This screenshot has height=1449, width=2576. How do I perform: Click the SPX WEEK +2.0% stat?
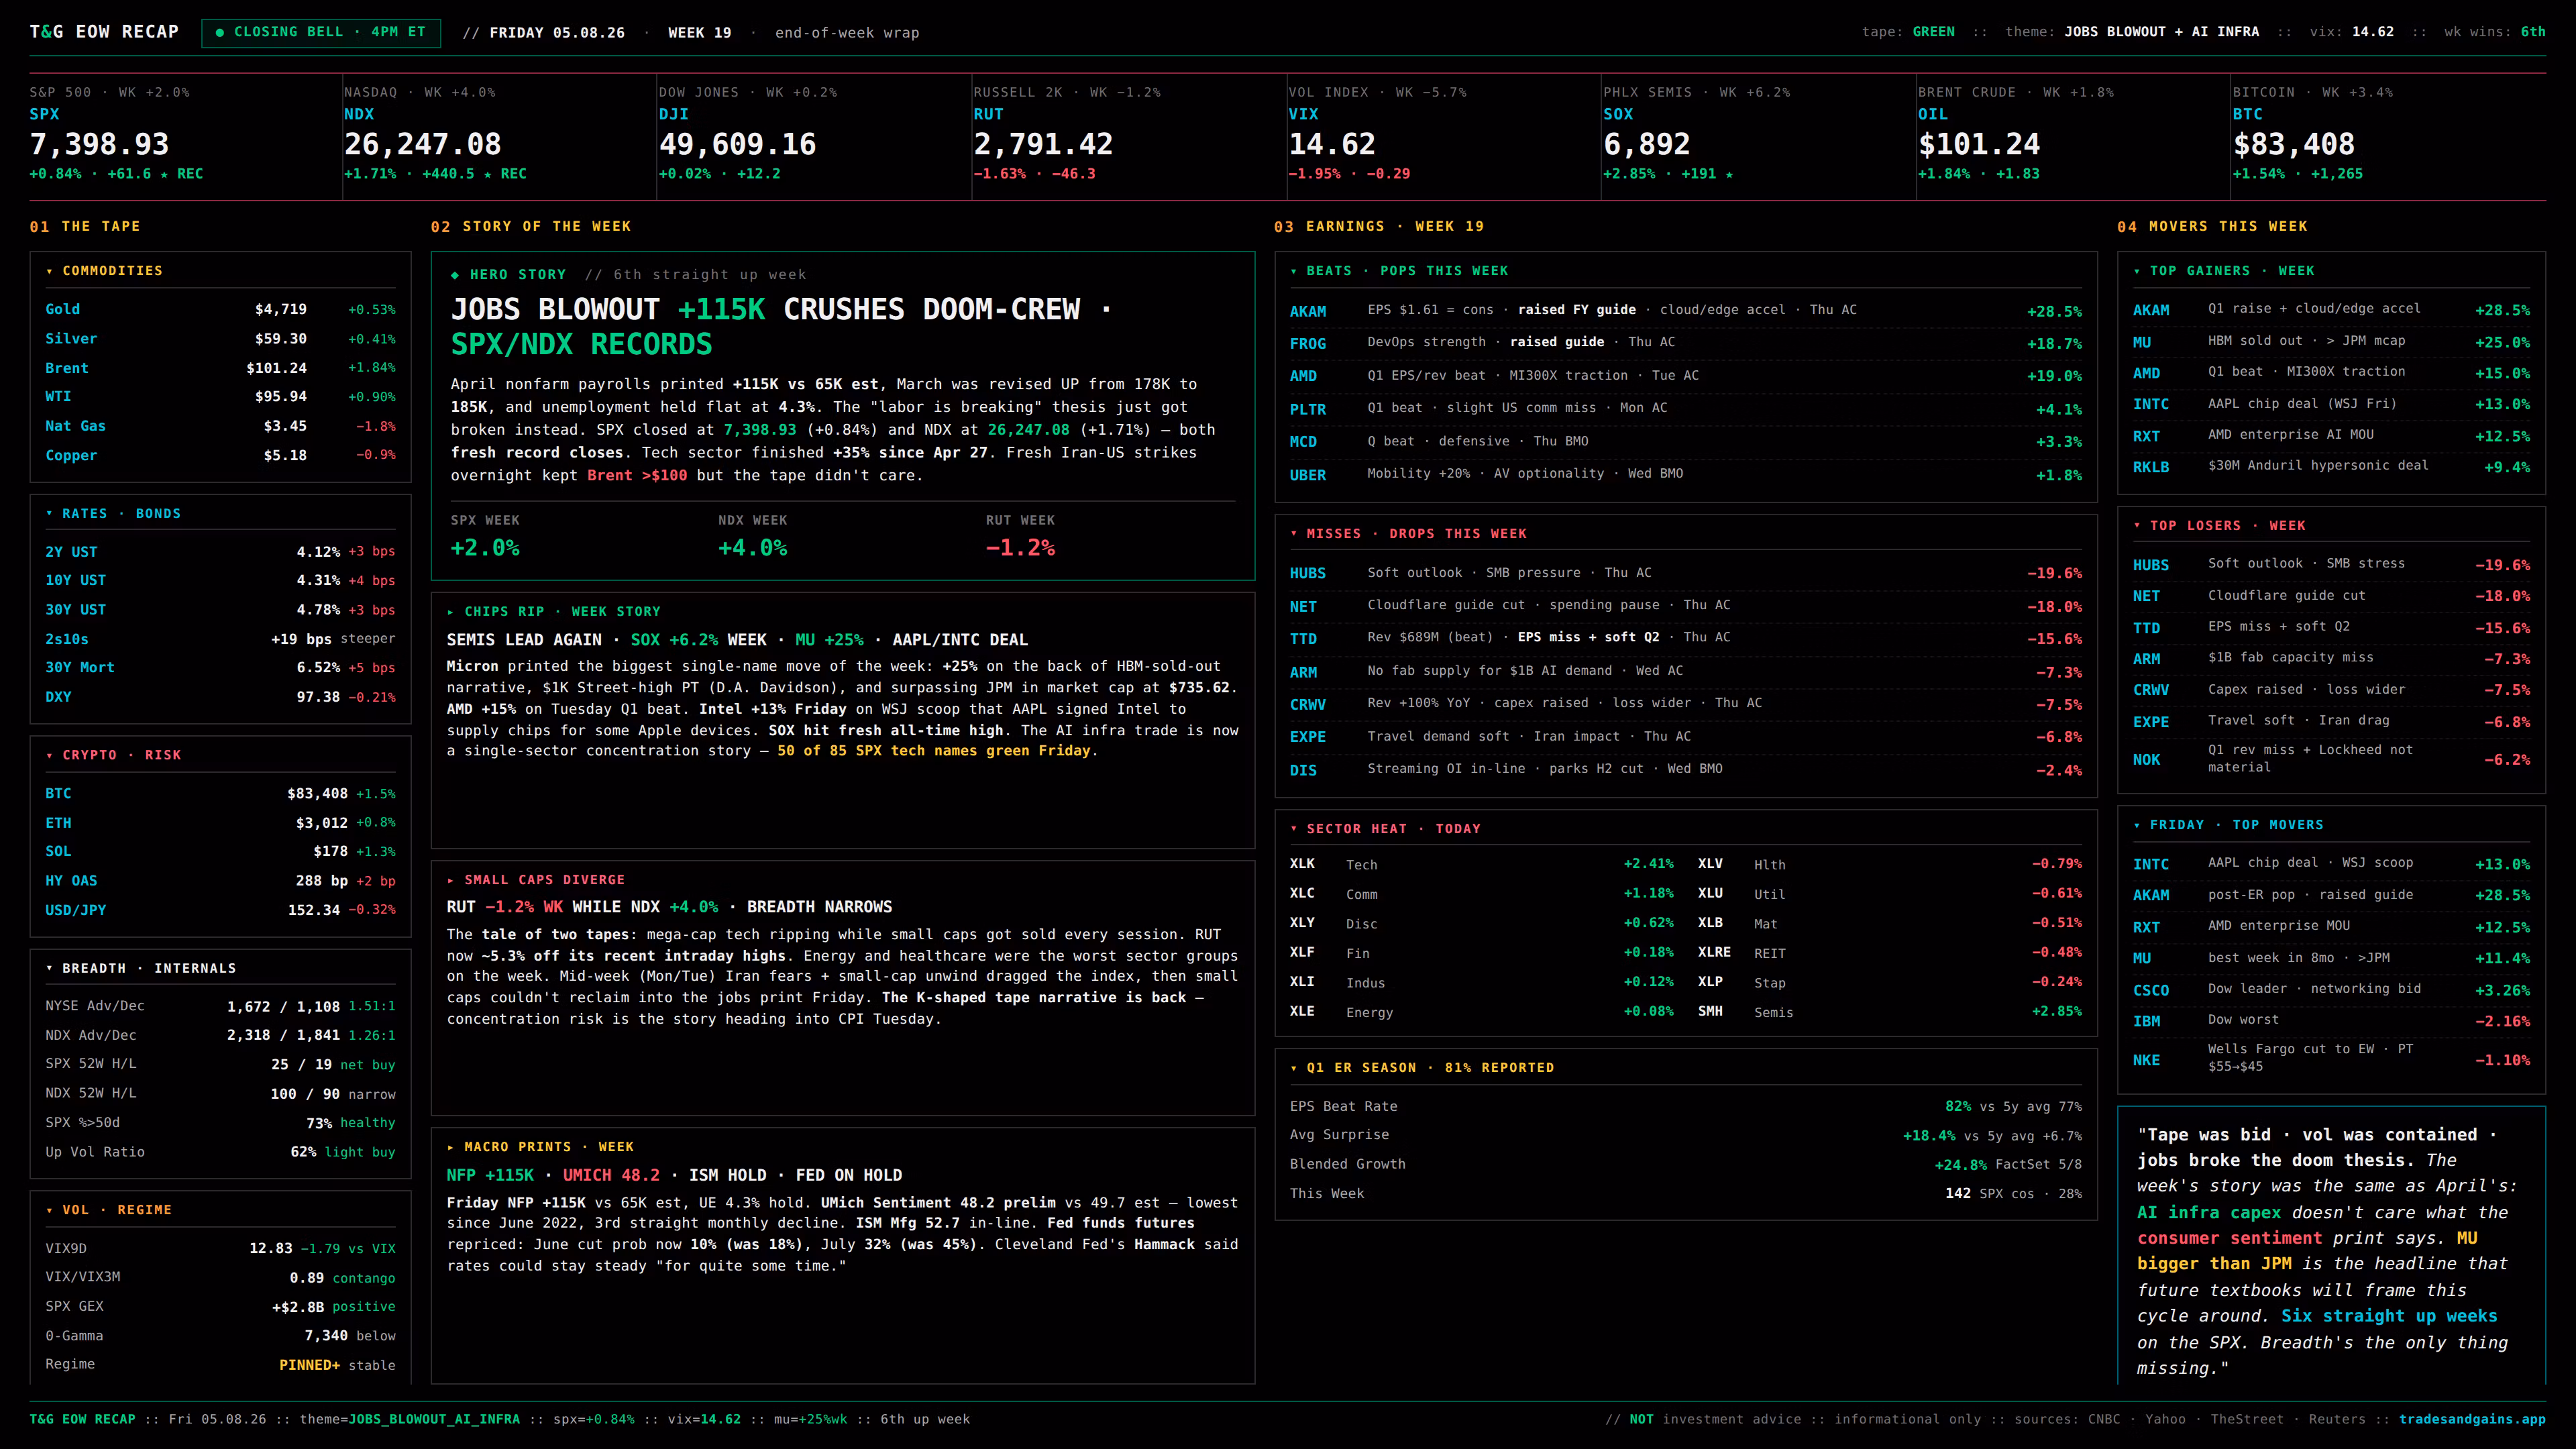485,537
